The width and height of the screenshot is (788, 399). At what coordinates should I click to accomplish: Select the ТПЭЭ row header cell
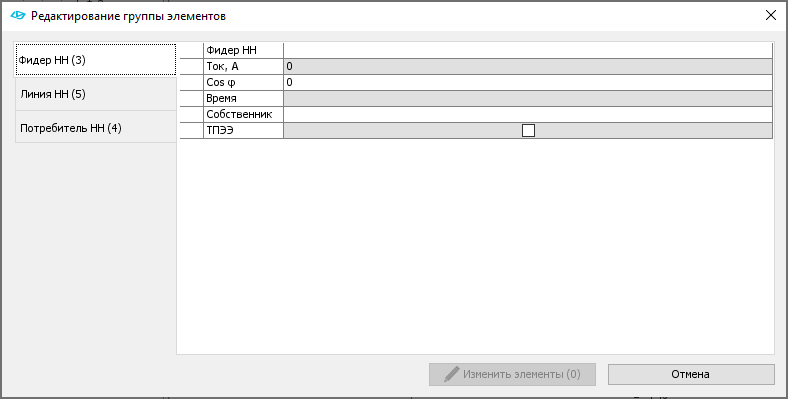click(x=191, y=131)
